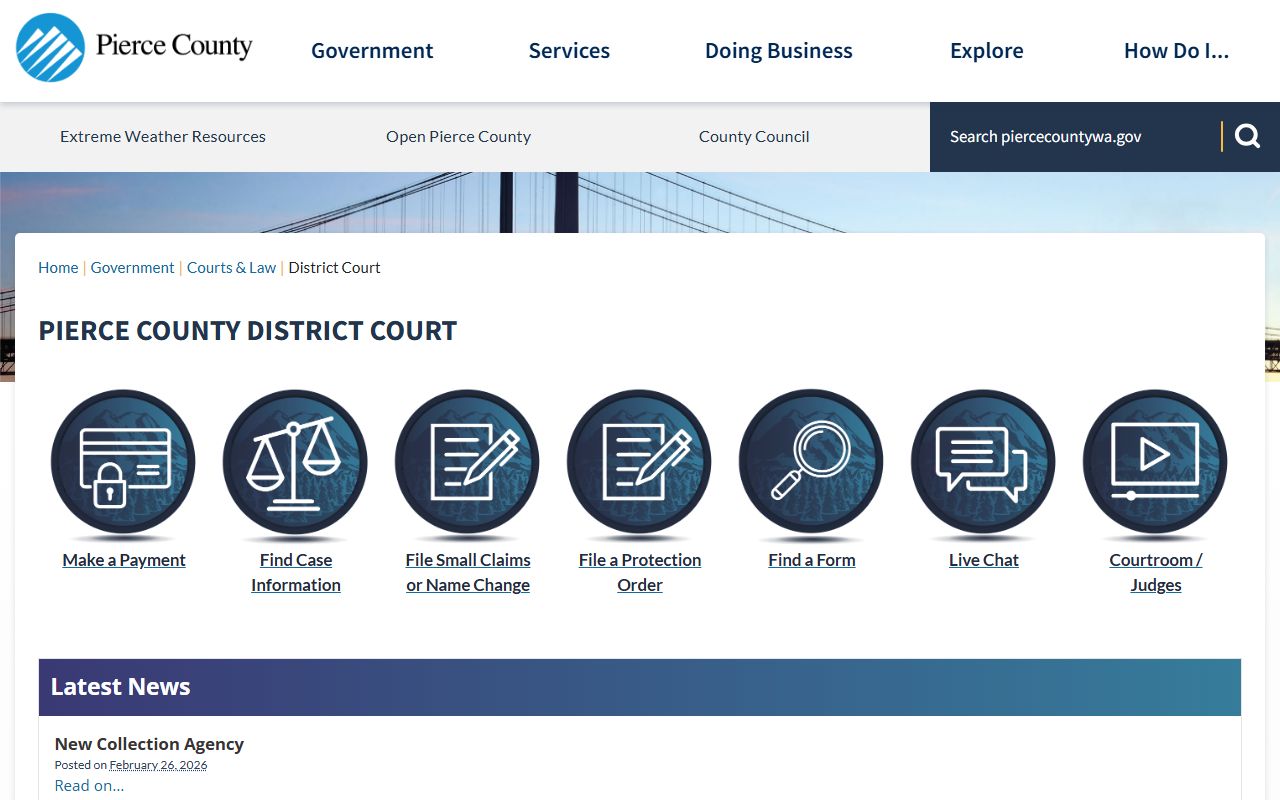Click the File a Protection Order icon
Viewport: 1280px width, 800px height.
pos(640,464)
